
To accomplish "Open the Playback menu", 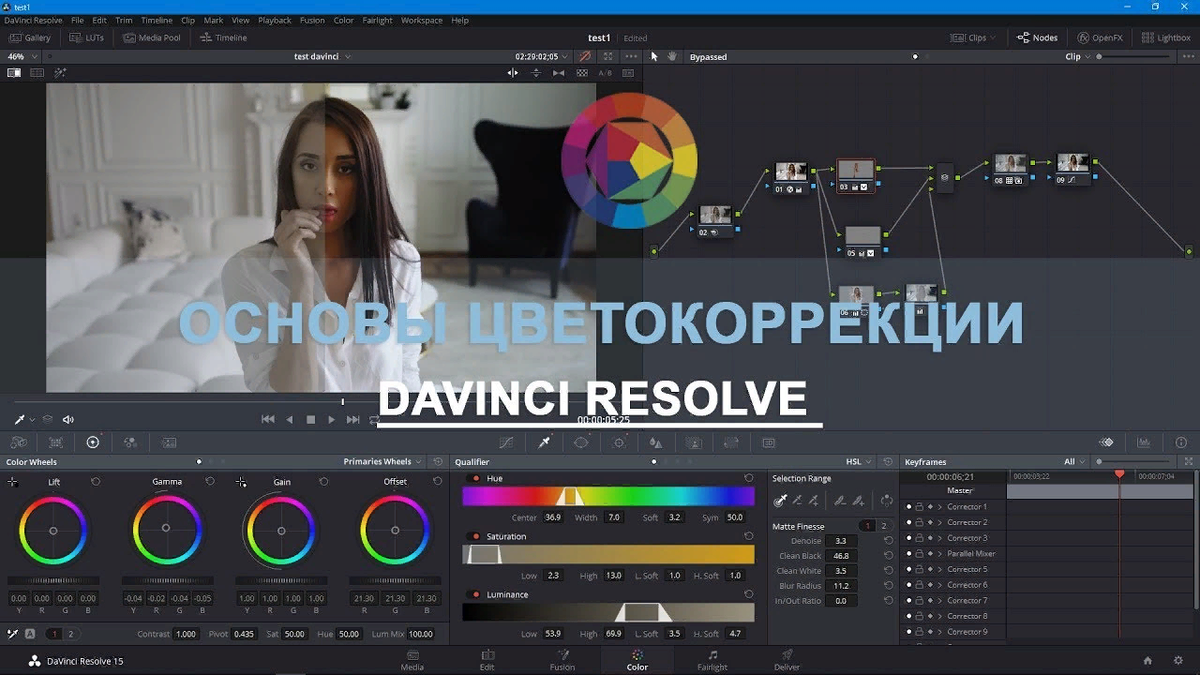I will click(275, 20).
